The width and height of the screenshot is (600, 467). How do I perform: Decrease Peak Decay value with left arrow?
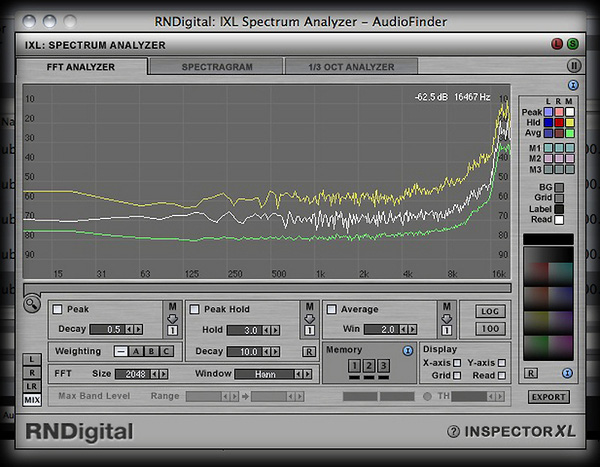pos(130,329)
